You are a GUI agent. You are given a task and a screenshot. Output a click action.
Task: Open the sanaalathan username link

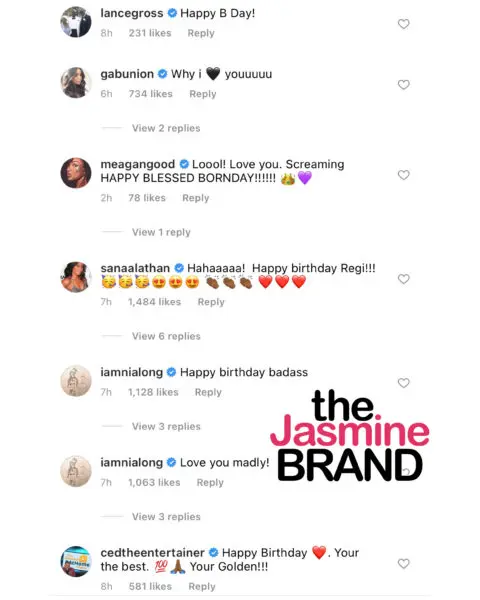tap(135, 268)
